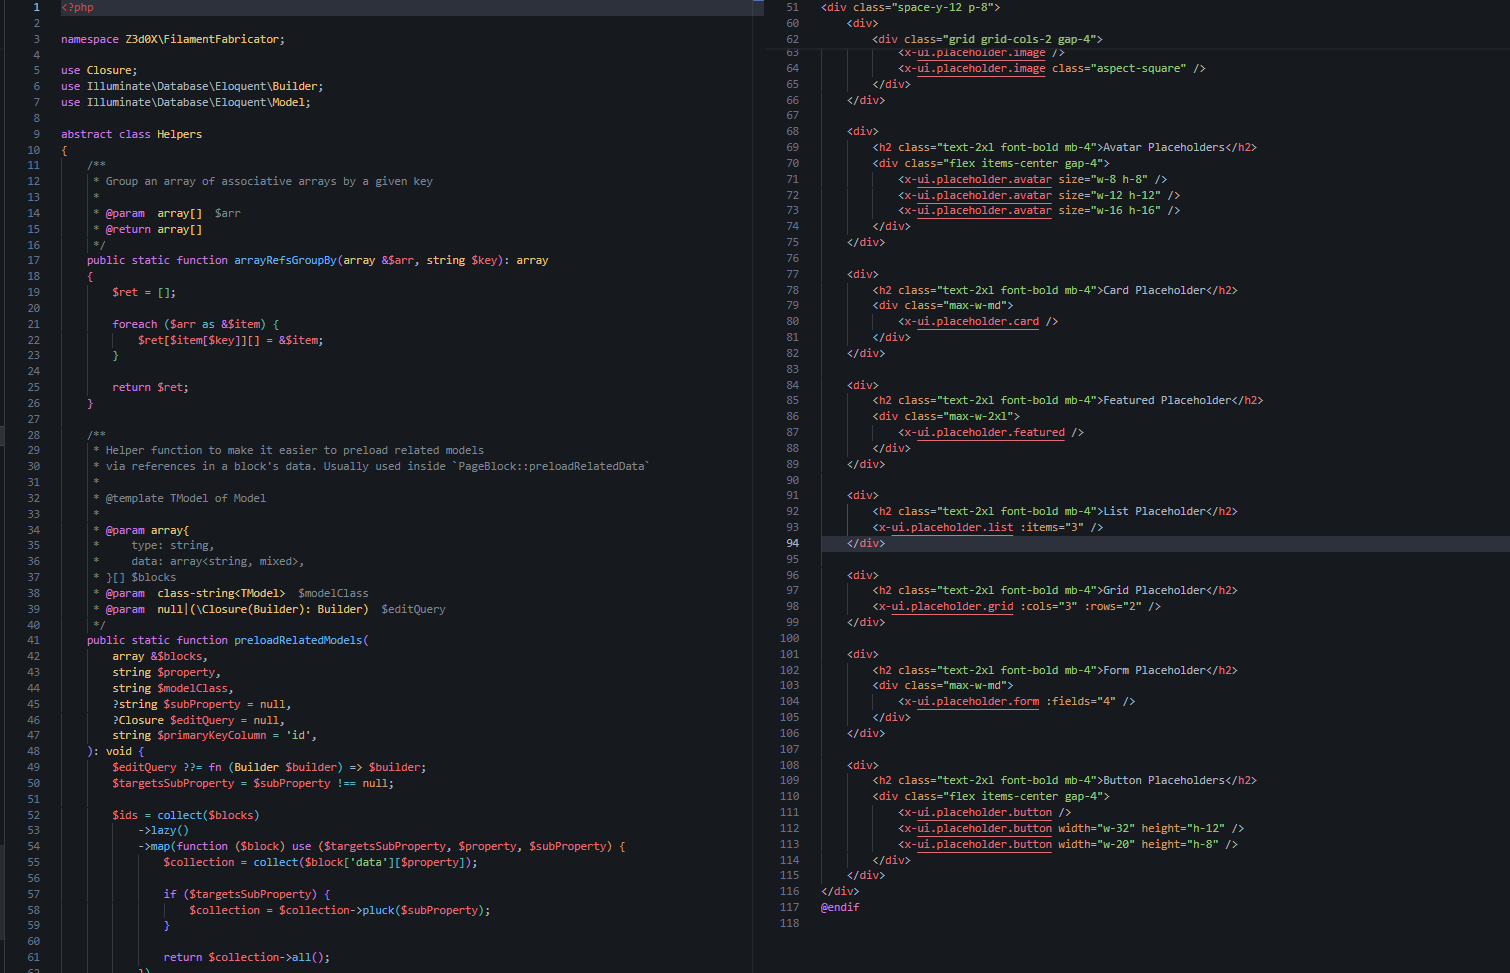Click the abstract class Helpers declaration
This screenshot has height=973, width=1510.
click(130, 133)
